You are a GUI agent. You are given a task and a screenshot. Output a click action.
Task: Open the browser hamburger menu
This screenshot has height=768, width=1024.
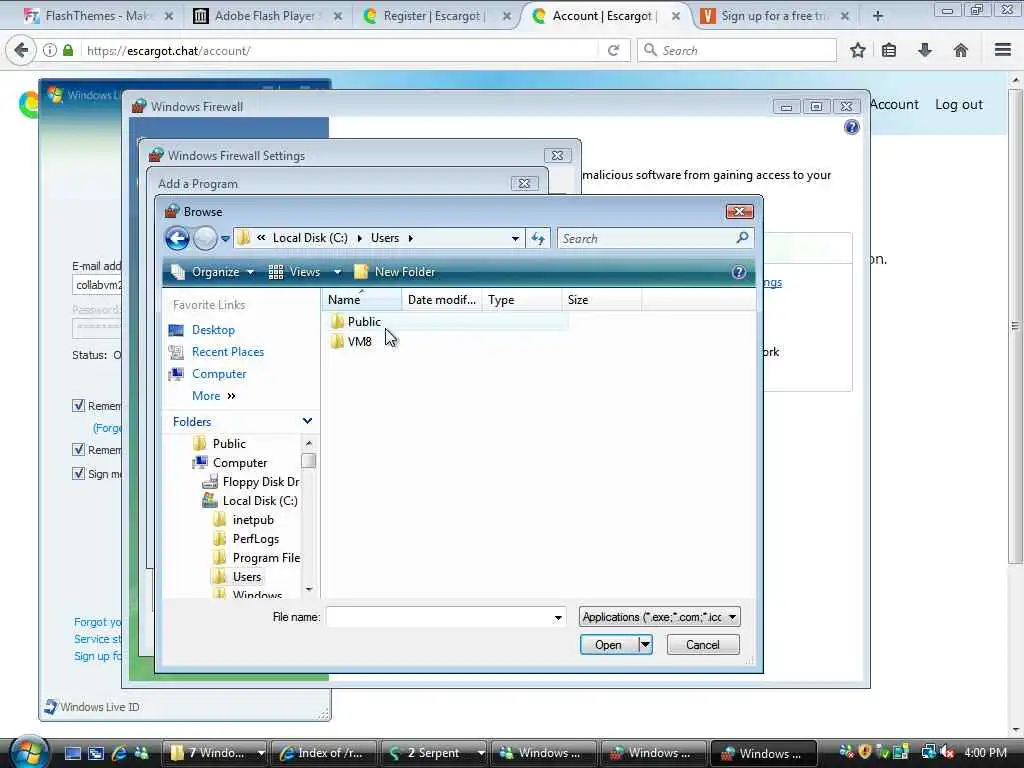pyautogui.click(x=1003, y=50)
